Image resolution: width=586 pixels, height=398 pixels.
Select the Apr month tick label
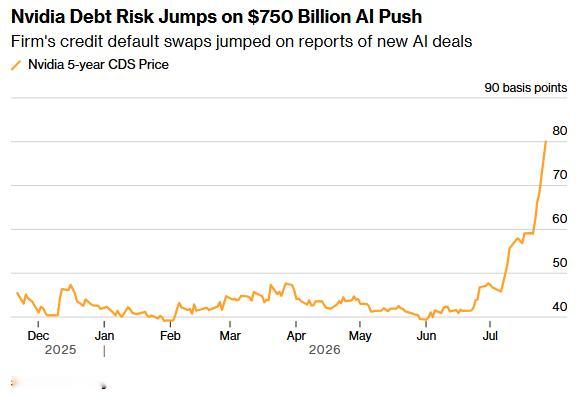[x=296, y=336]
